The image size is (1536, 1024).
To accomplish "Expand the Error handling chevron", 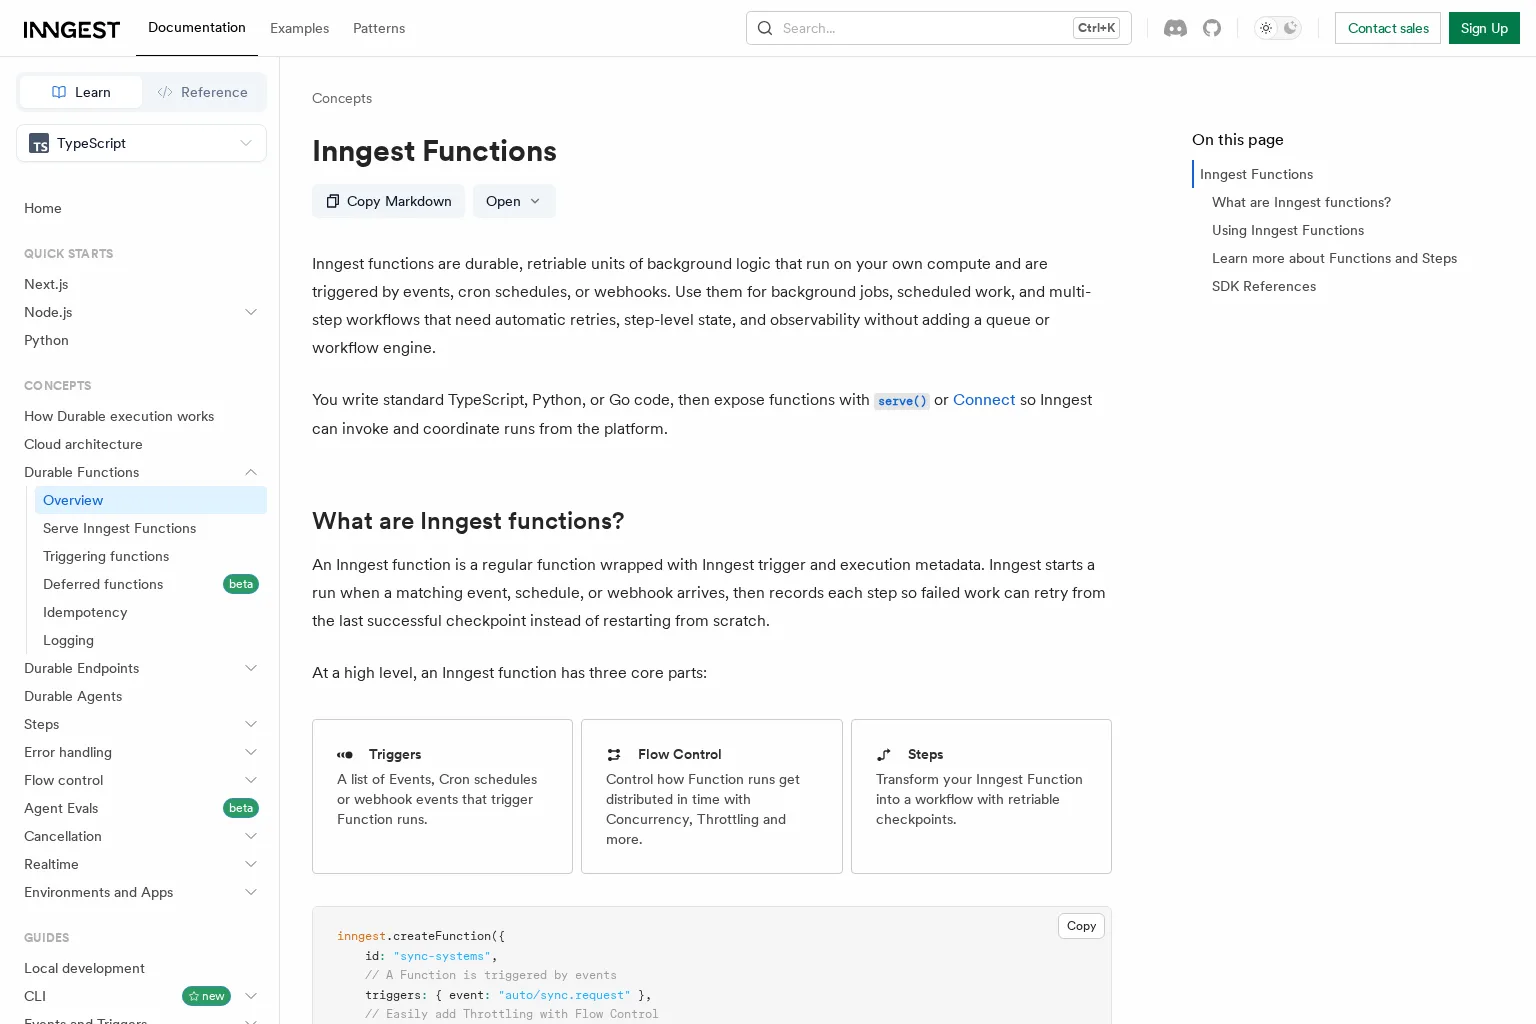I will click(251, 752).
